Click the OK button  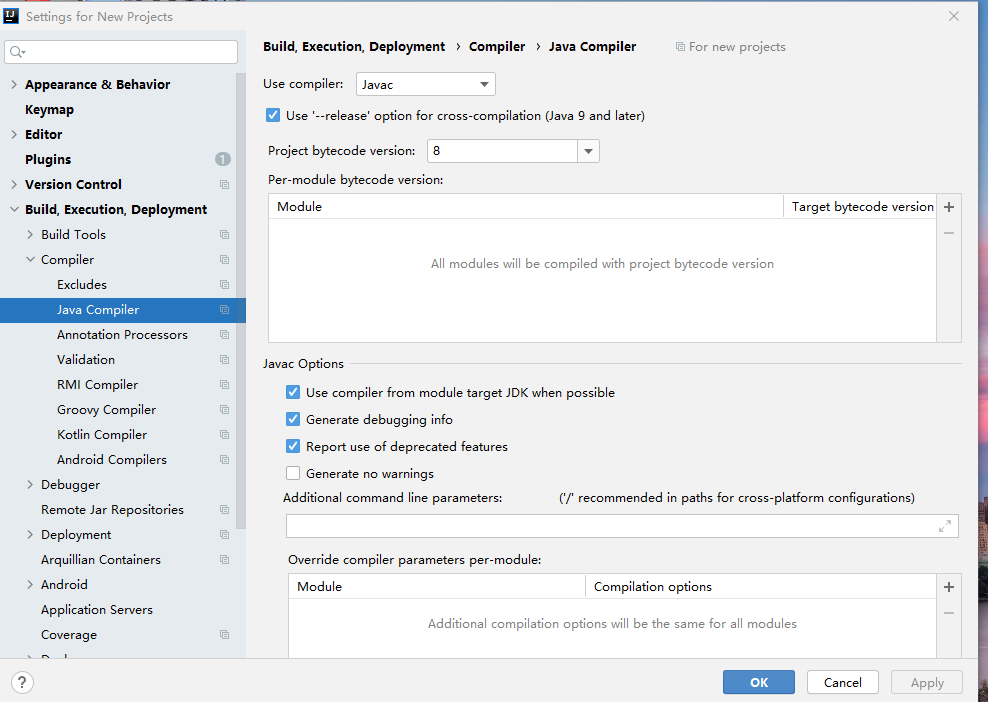pos(759,682)
